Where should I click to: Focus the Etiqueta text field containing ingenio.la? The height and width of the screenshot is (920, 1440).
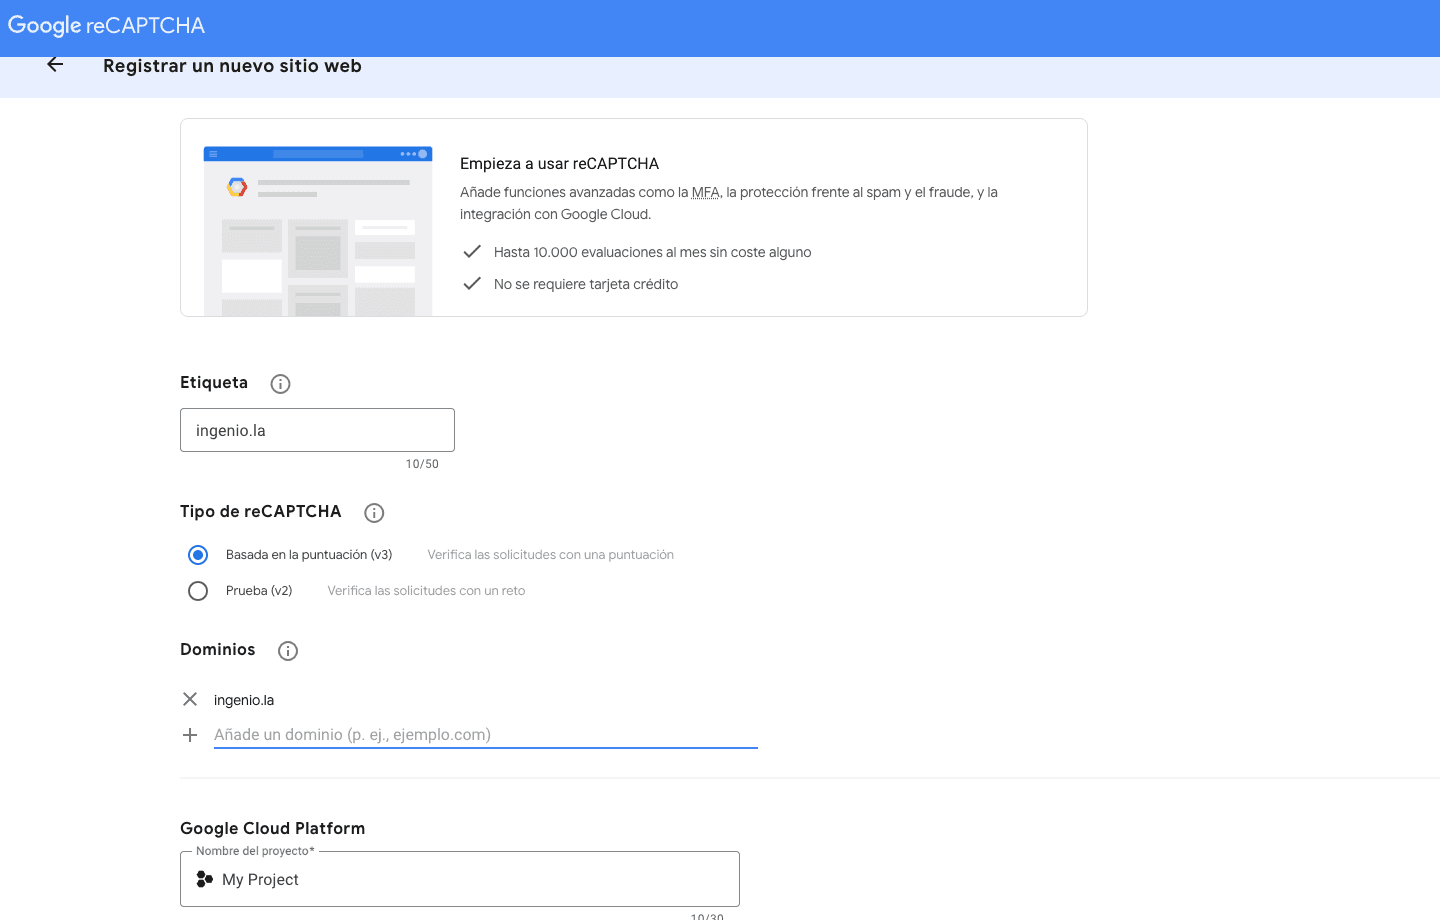317,430
